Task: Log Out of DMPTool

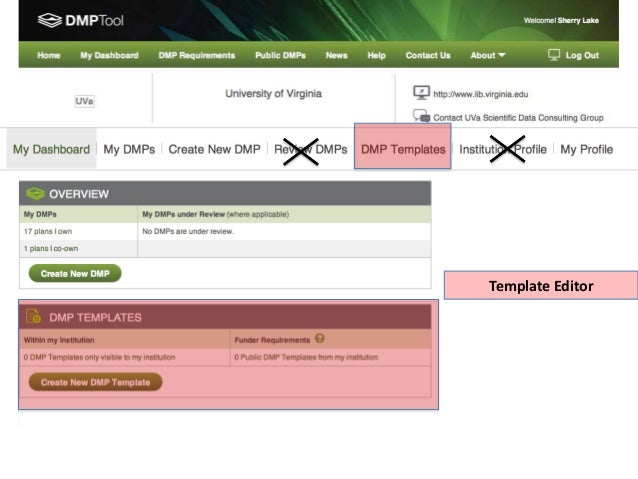Action: coord(582,55)
